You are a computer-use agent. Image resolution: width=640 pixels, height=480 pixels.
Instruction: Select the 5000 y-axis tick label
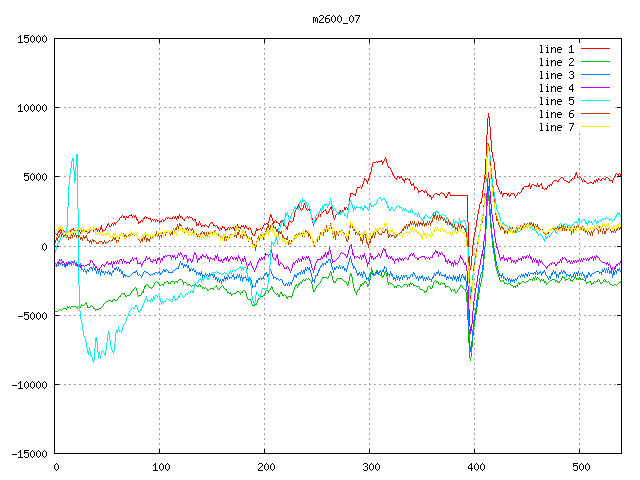coord(34,177)
